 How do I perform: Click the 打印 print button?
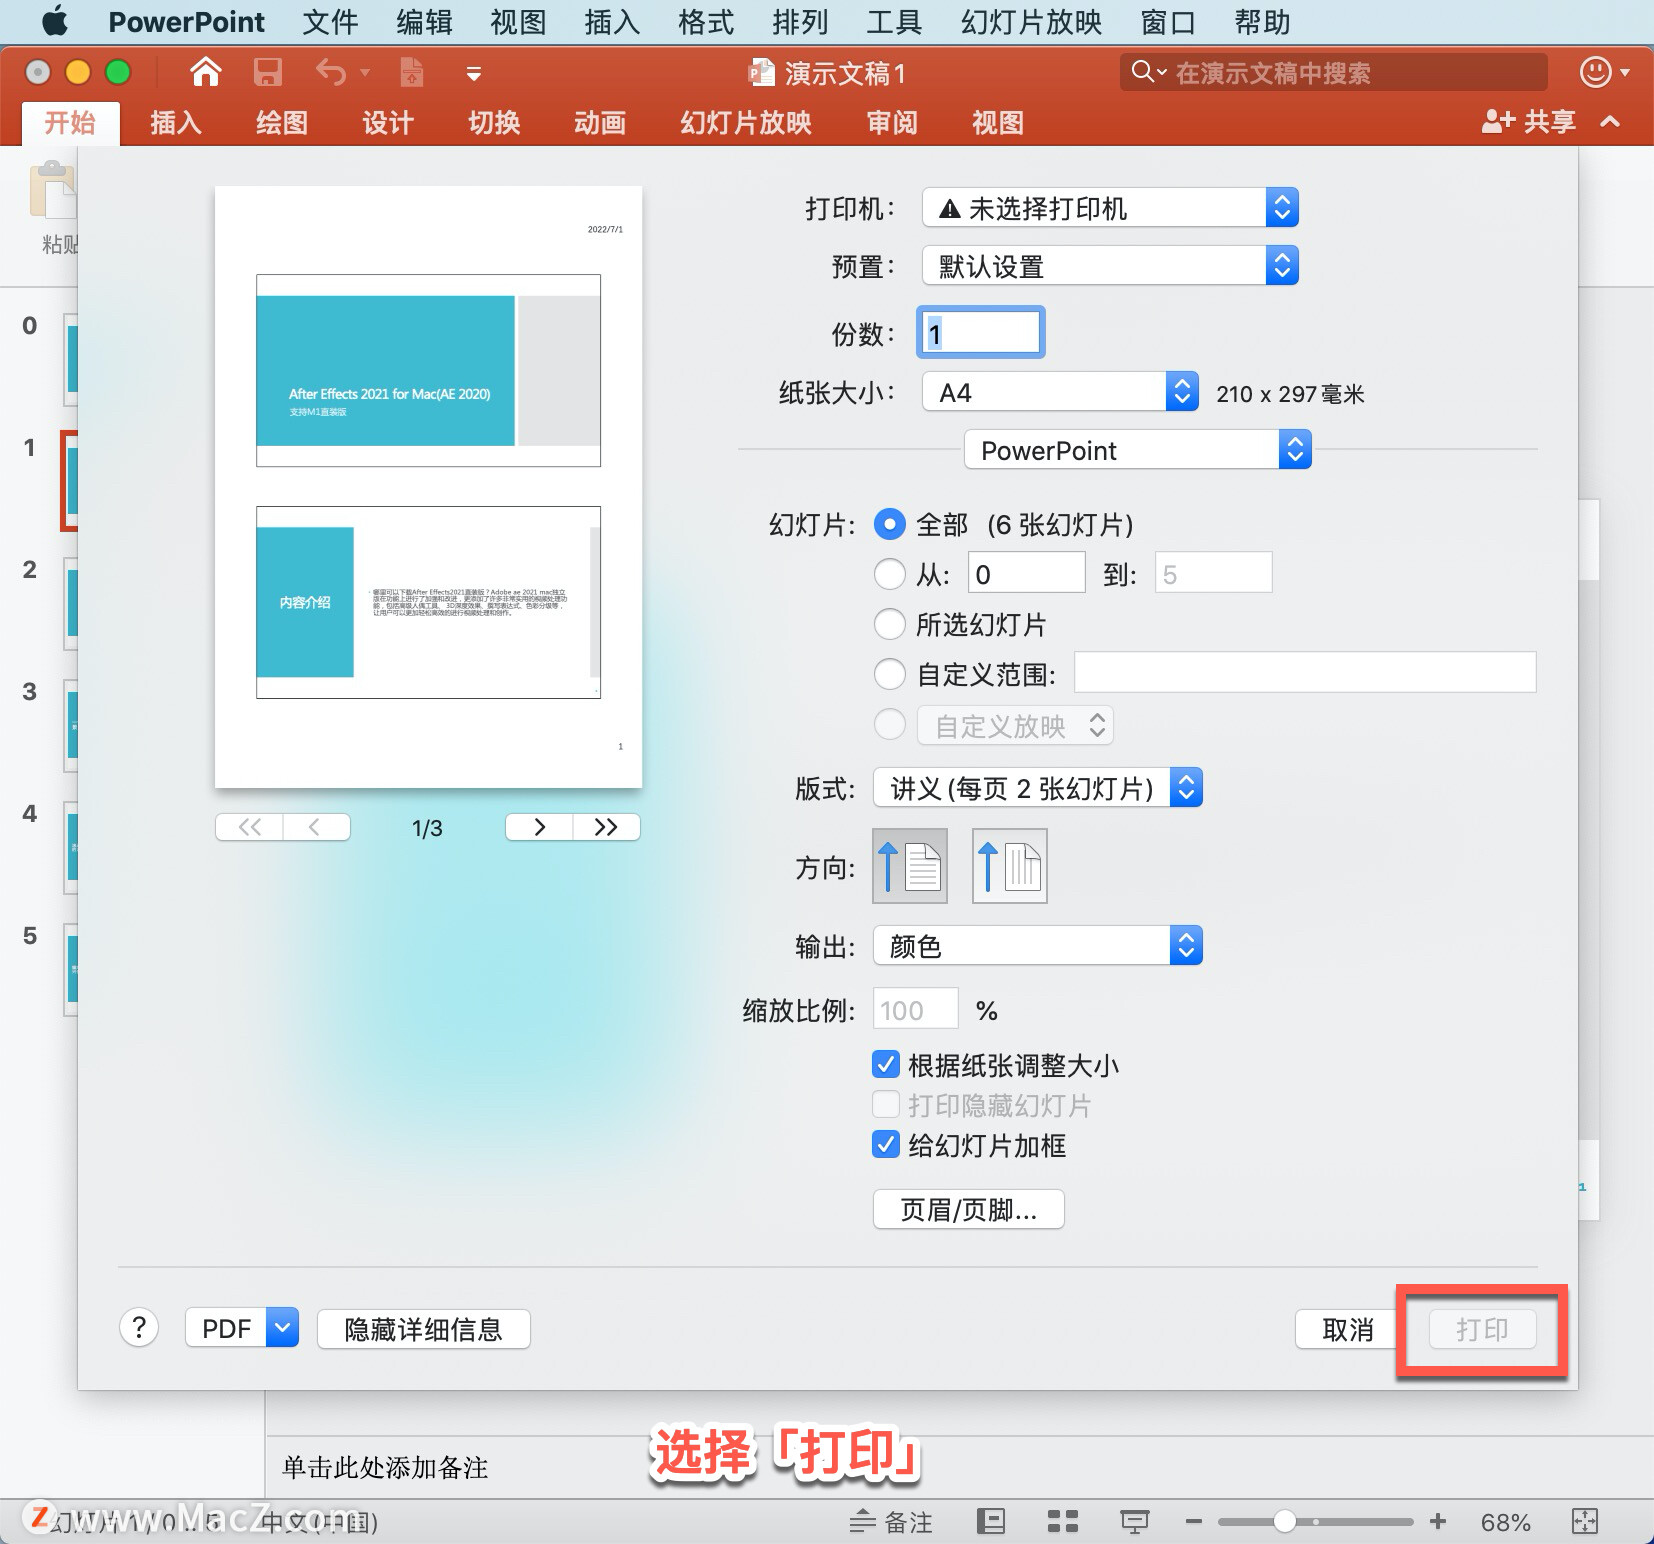click(1482, 1329)
